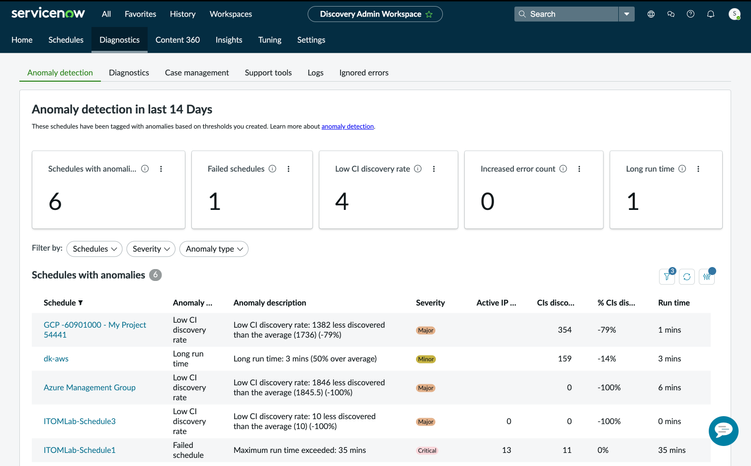Open the sidebar discussions chat icon
751x466 pixels.
(x=671, y=14)
